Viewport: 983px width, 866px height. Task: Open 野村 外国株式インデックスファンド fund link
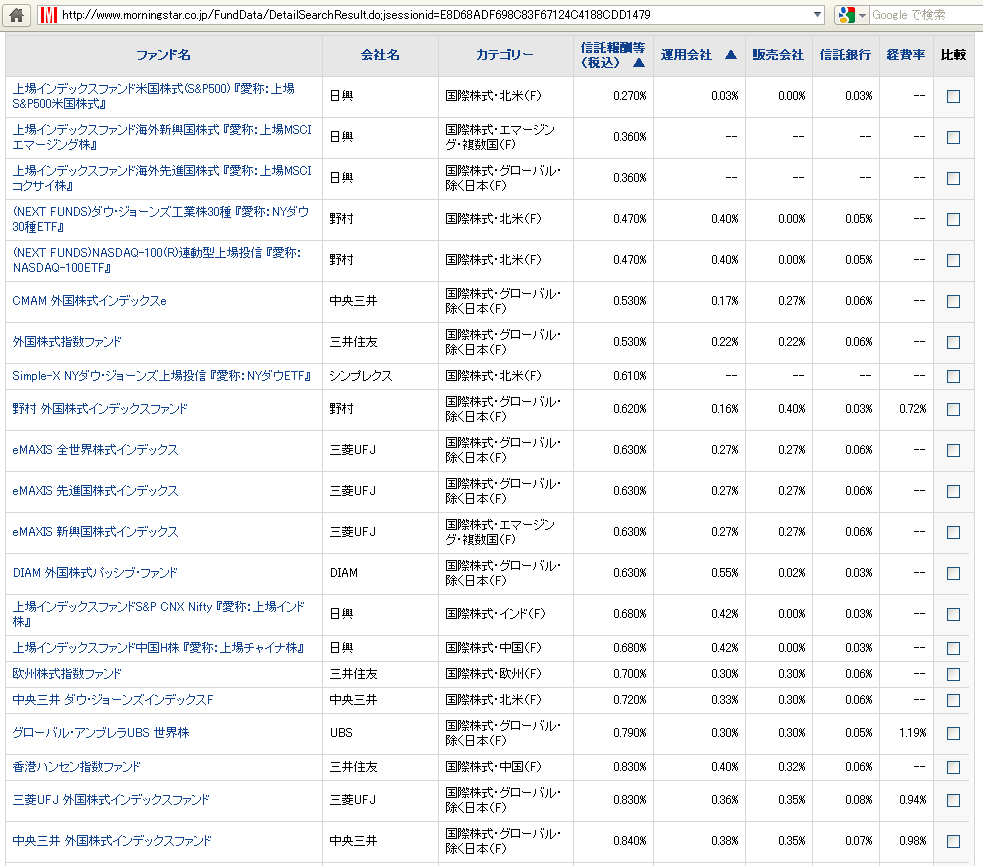pos(100,409)
